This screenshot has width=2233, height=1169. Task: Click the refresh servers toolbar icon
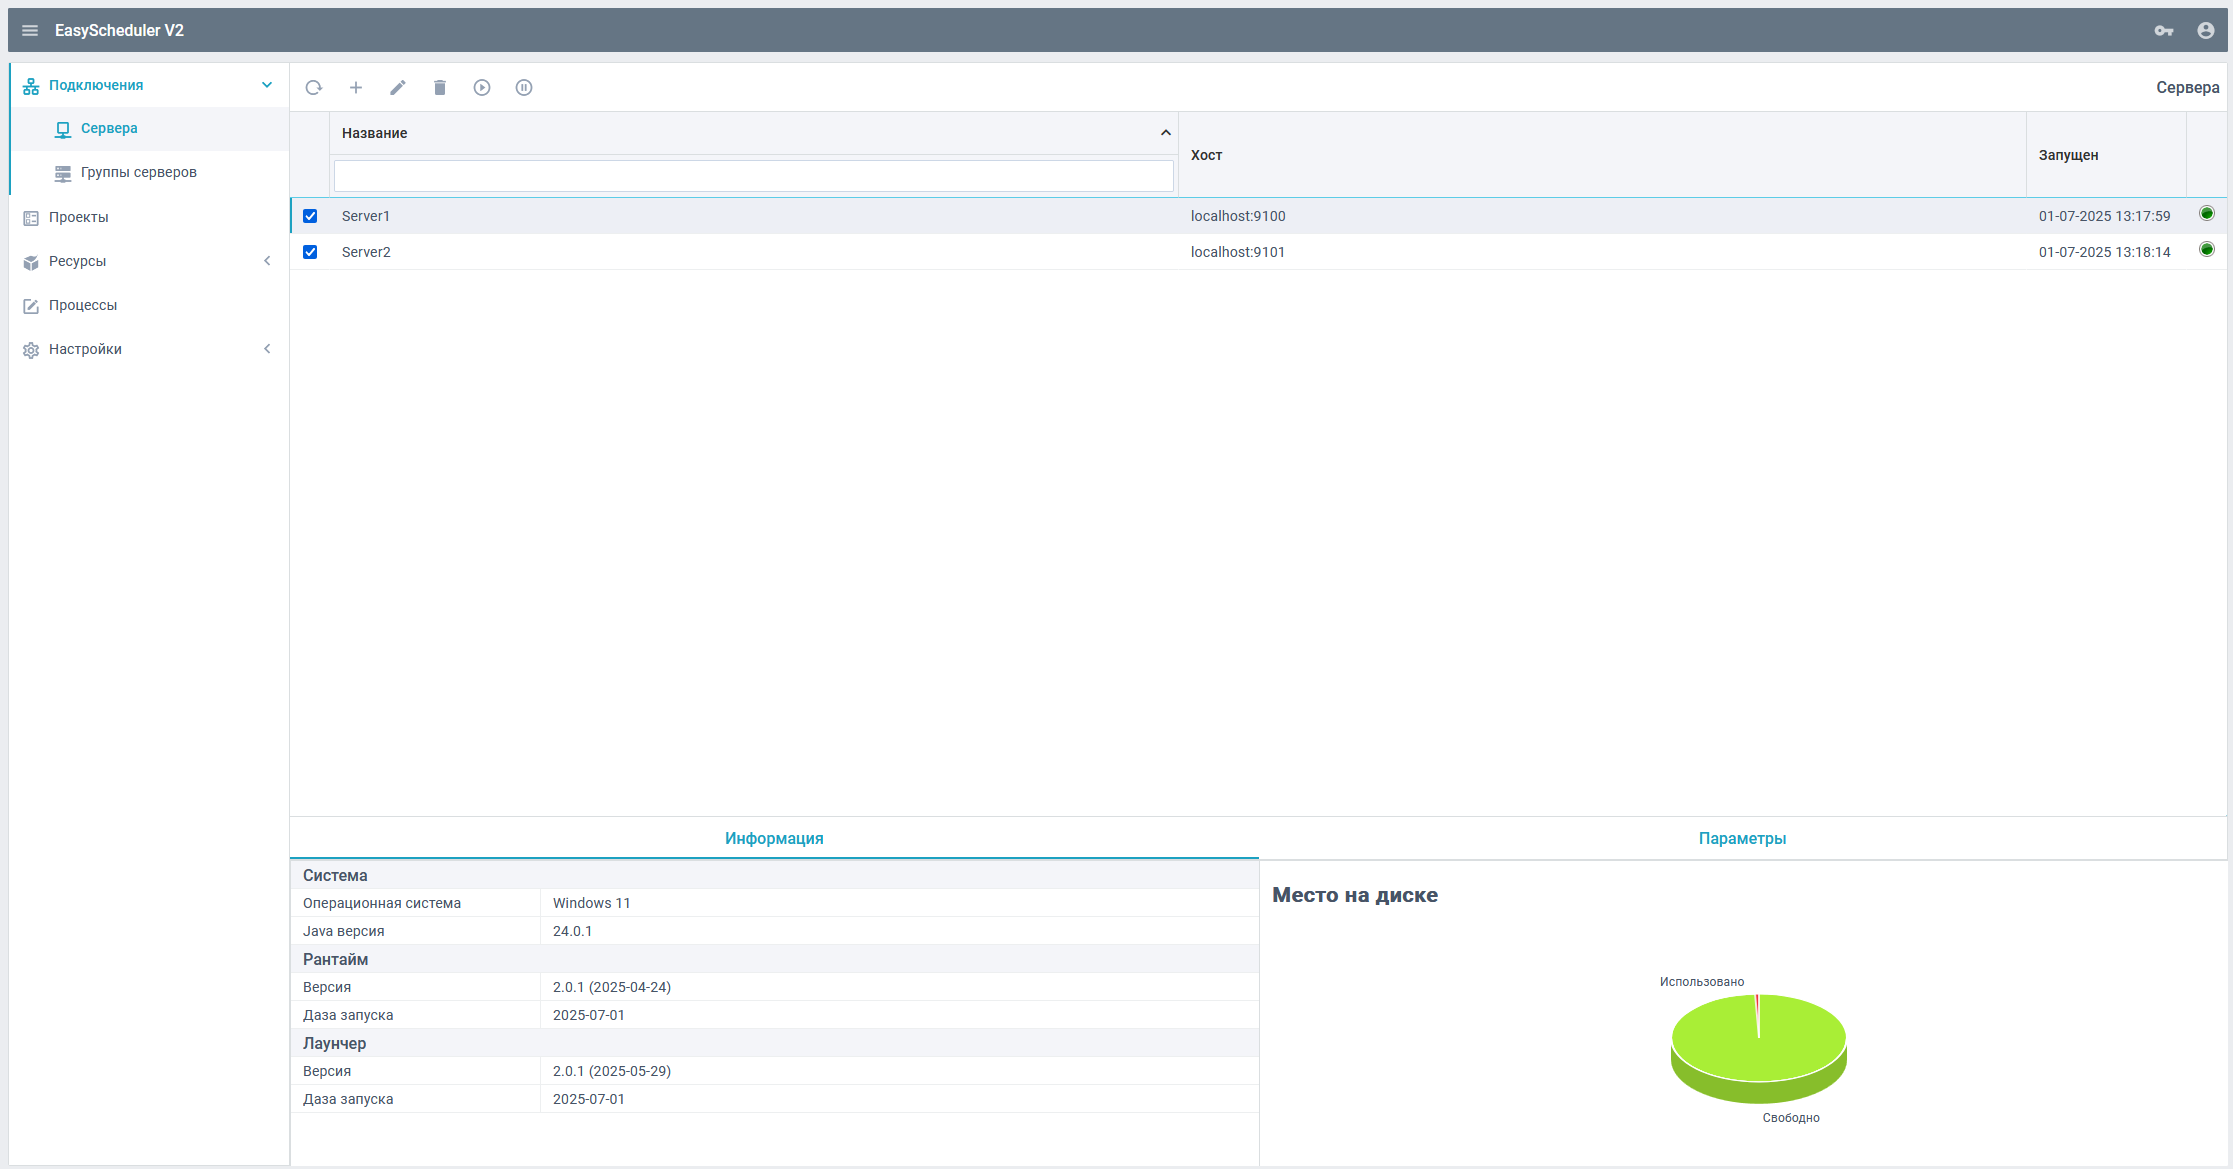click(314, 88)
